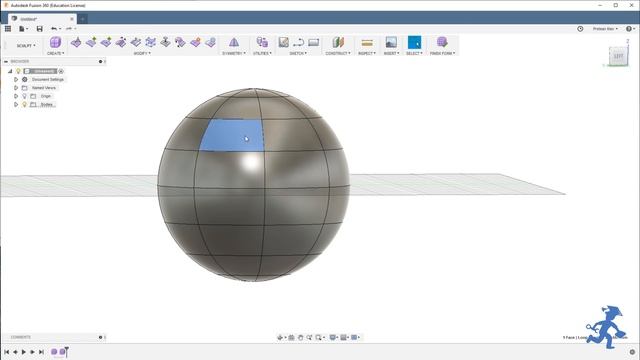This screenshot has width=640, height=360.
Task: Open a new design tab with plus
Action: point(82,19)
